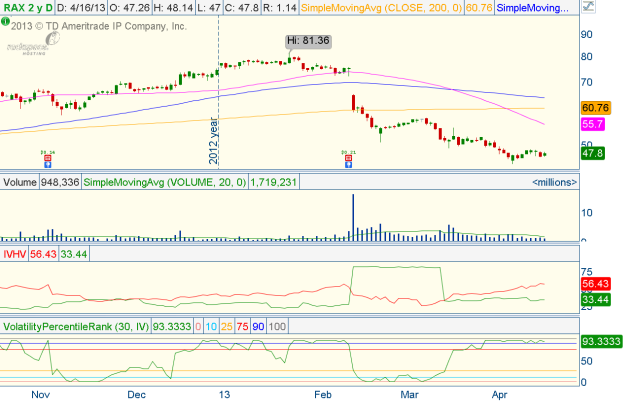This screenshot has width=625, height=401.
Task: Click the red 56.43 IVHV axis tag
Action: (x=596, y=284)
